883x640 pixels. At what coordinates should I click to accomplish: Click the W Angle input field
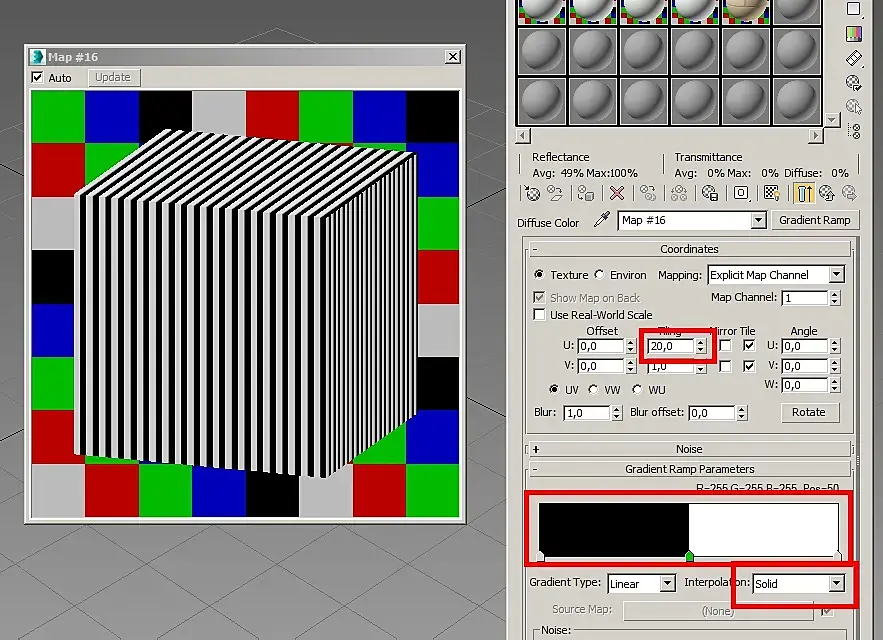click(x=804, y=385)
